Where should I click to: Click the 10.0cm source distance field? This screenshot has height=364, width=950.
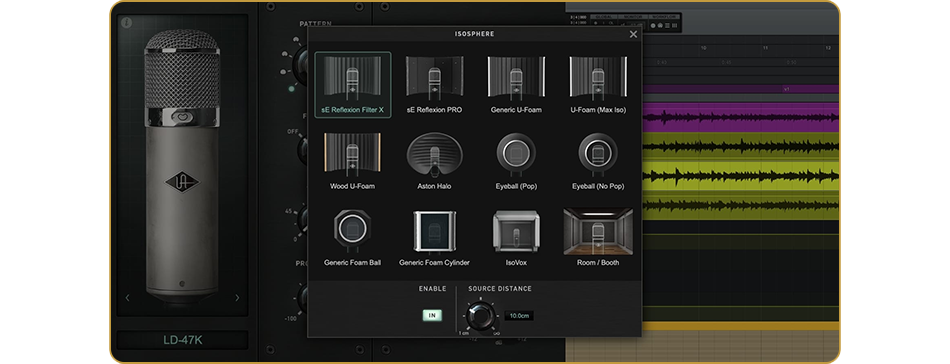pyautogui.click(x=519, y=316)
